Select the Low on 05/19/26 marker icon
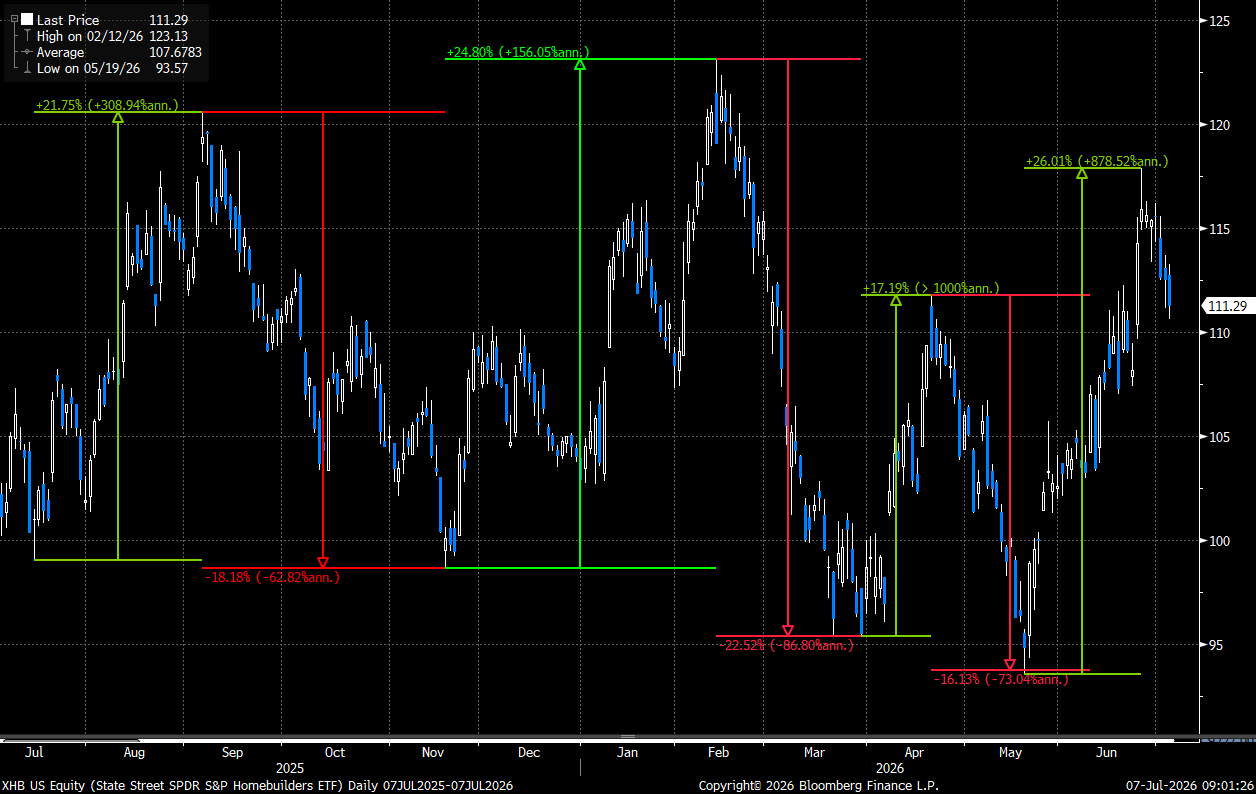Screen dimensions: 1256x794 (27, 68)
